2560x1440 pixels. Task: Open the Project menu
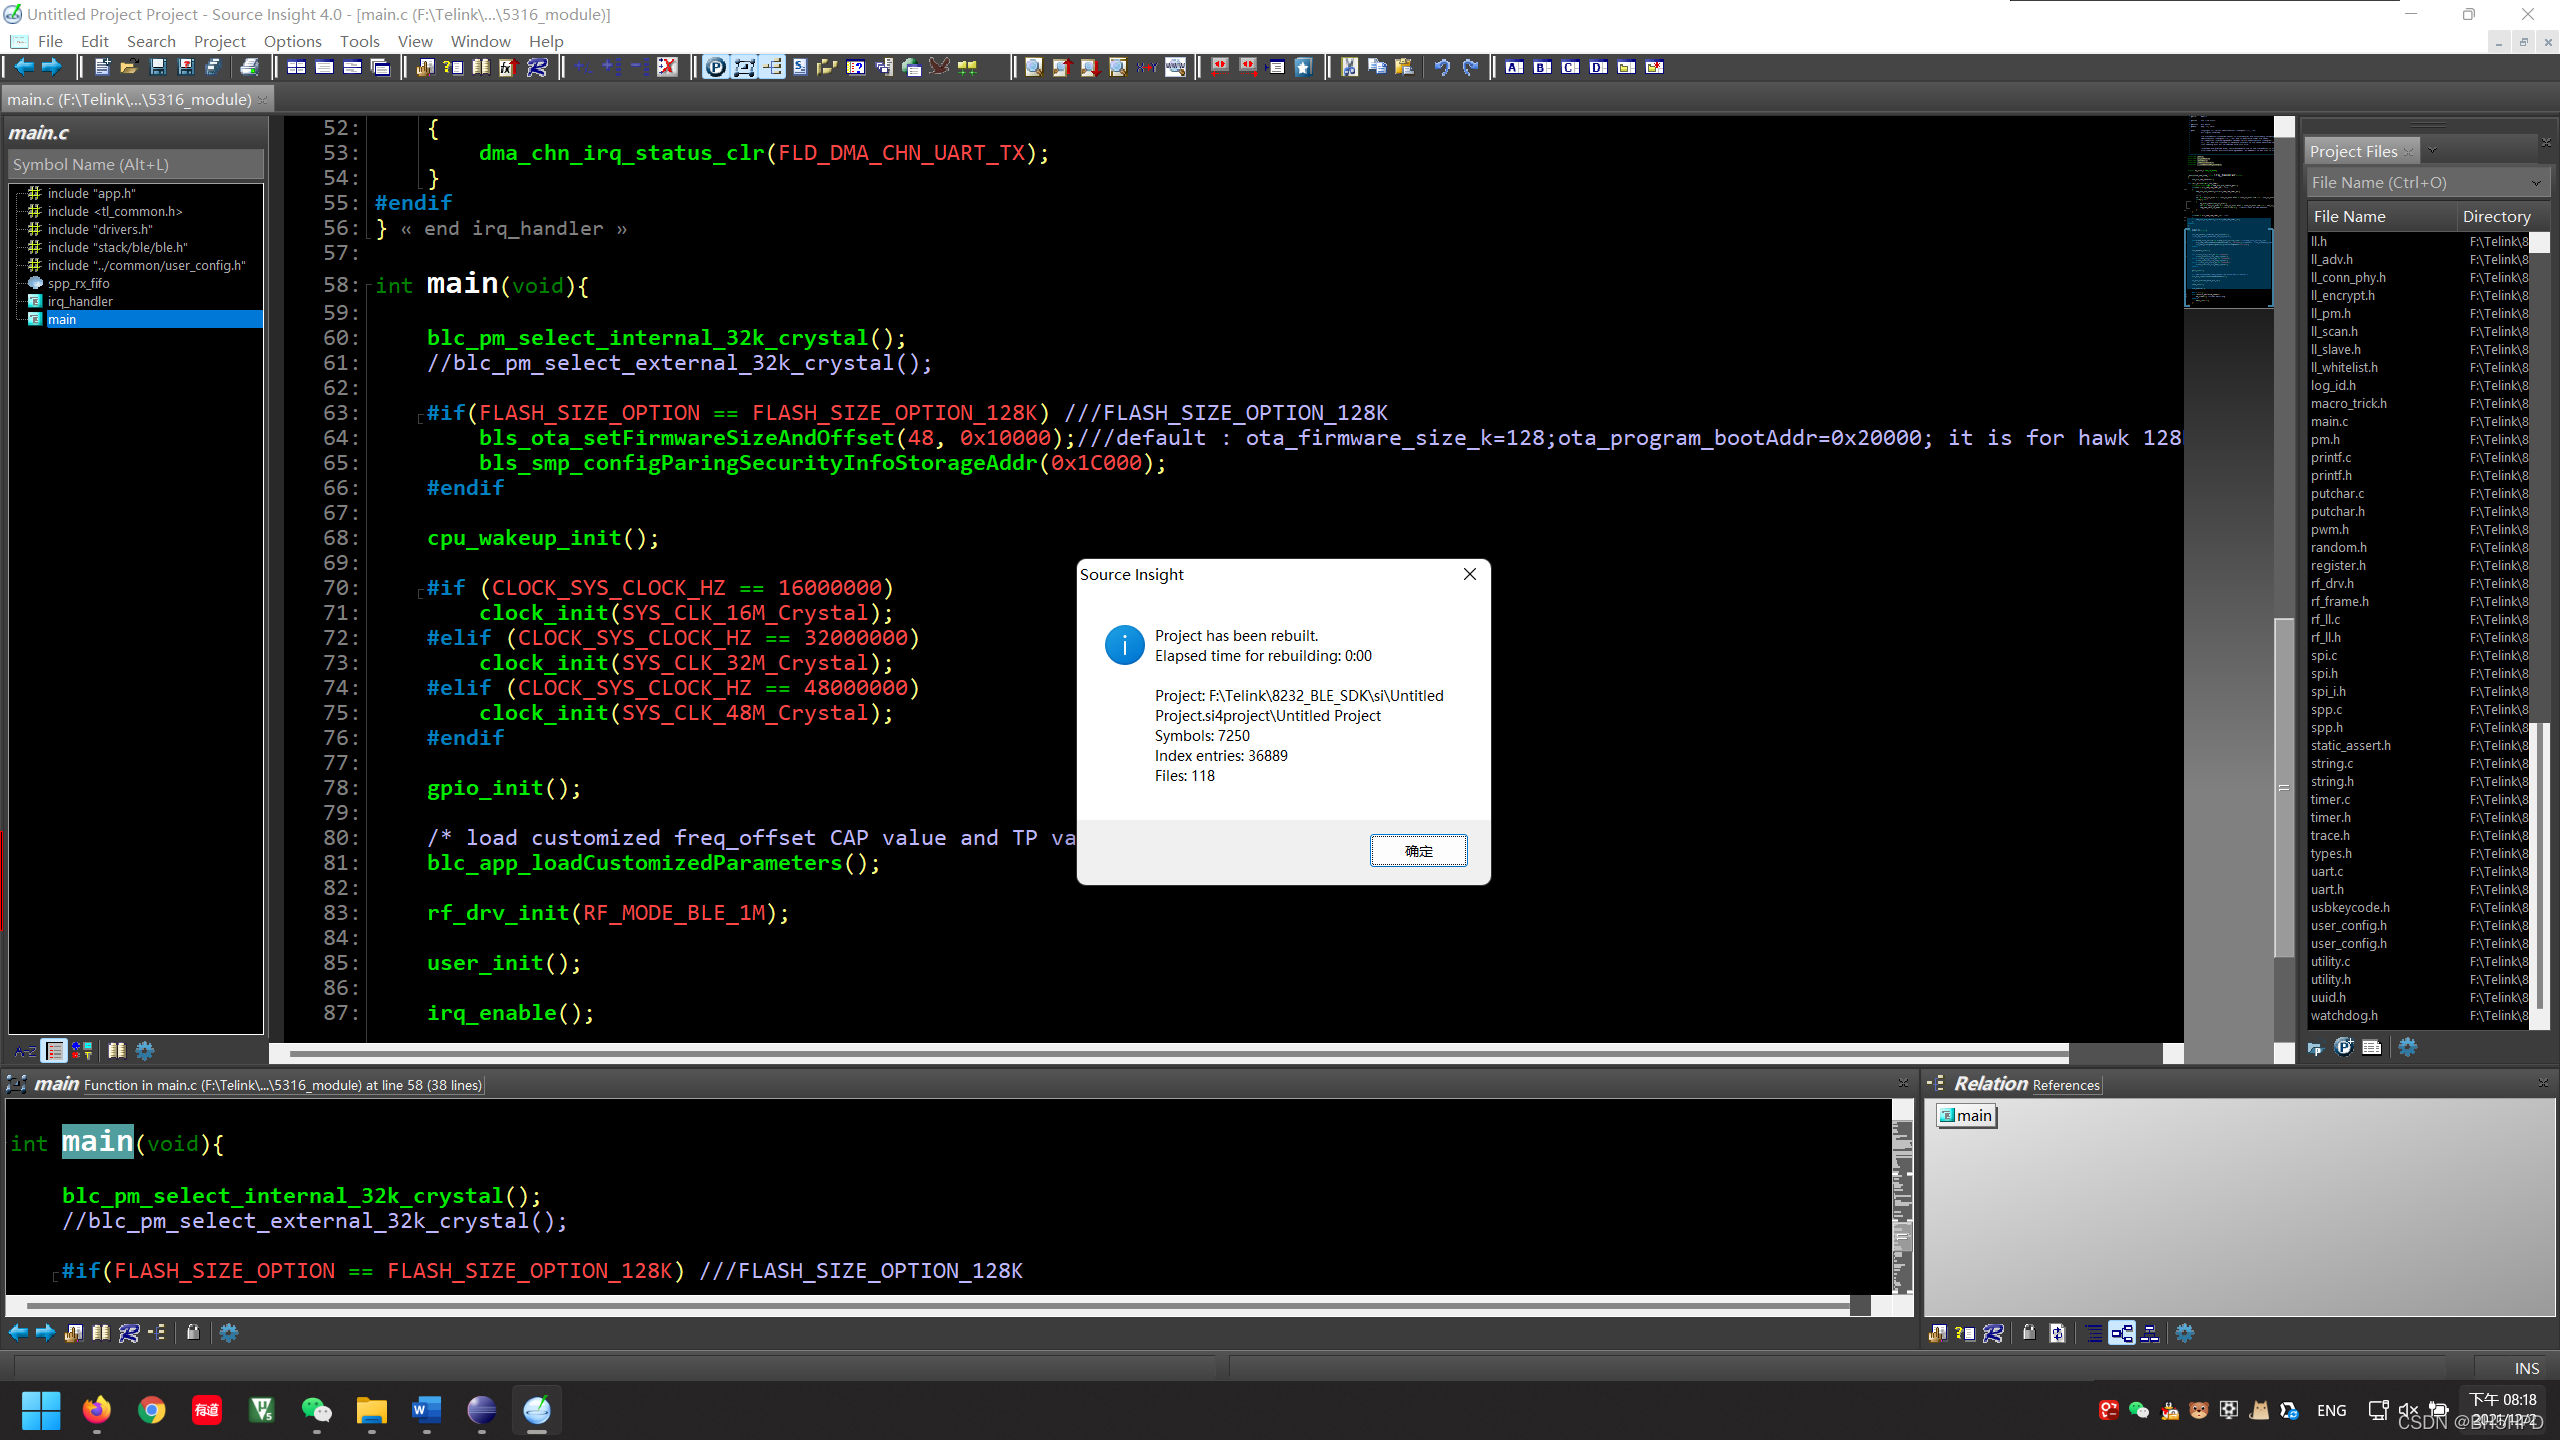219,41
